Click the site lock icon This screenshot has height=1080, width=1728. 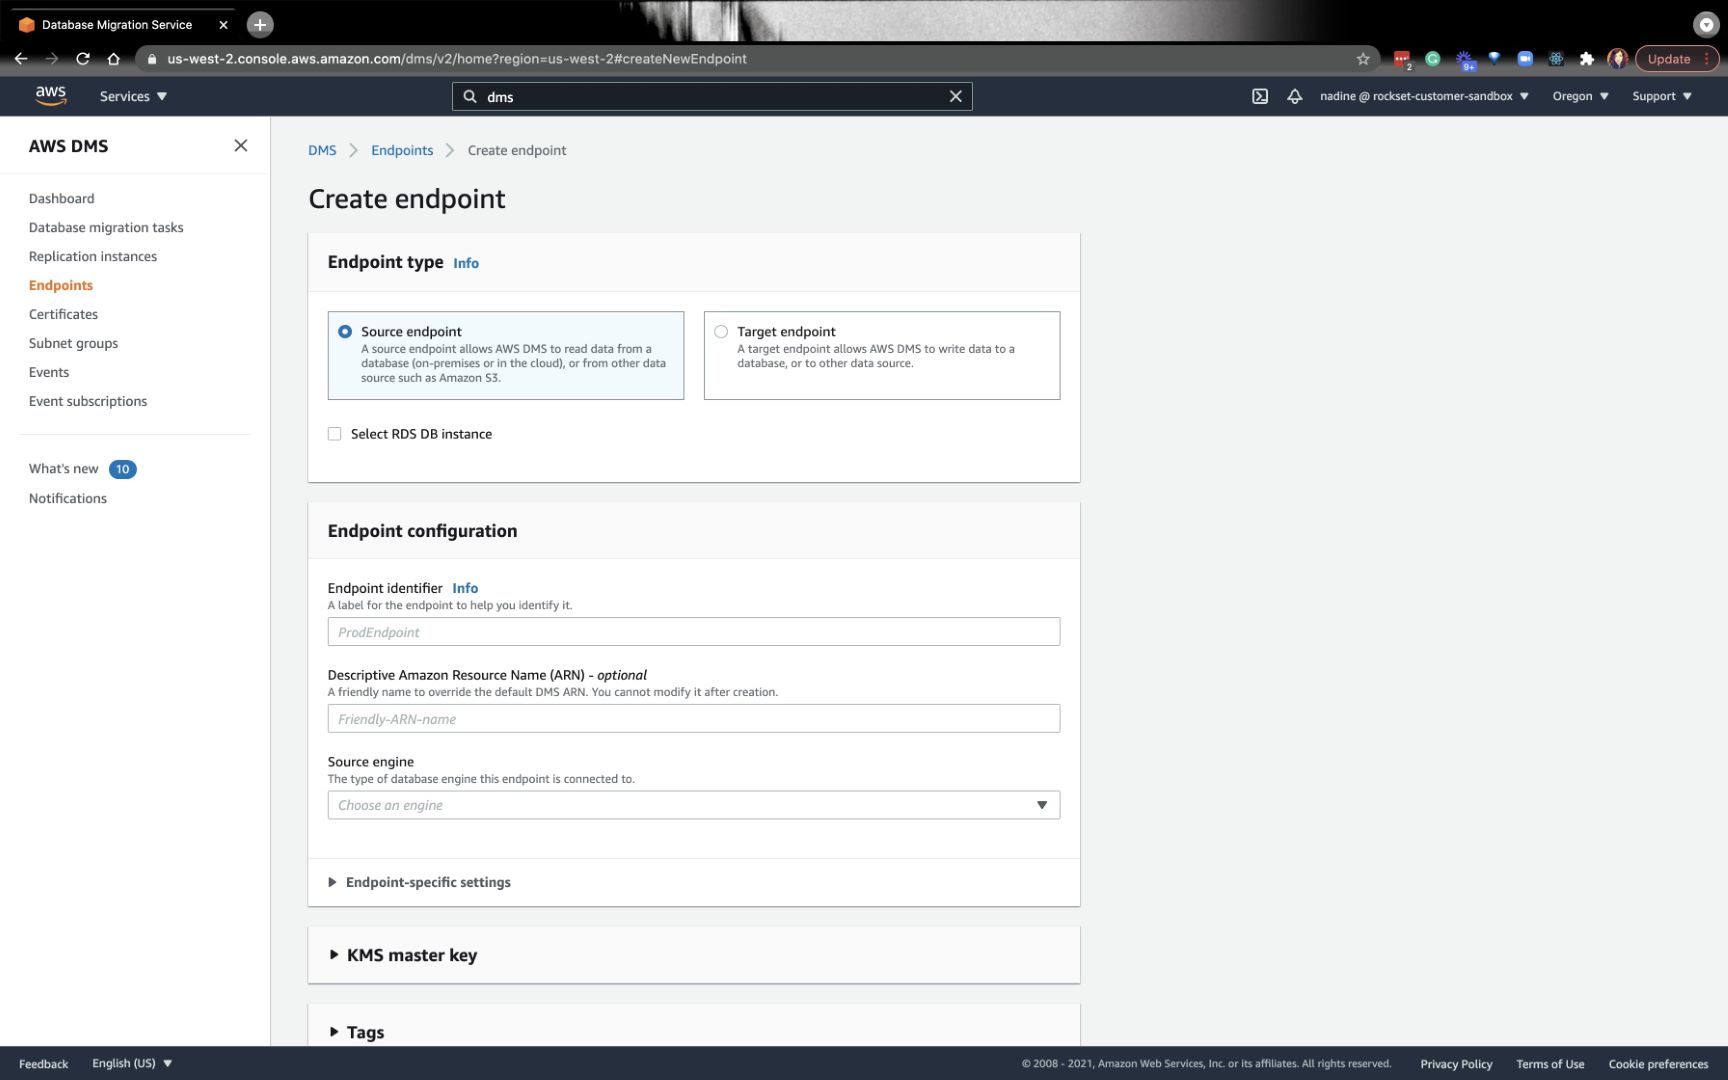(152, 59)
